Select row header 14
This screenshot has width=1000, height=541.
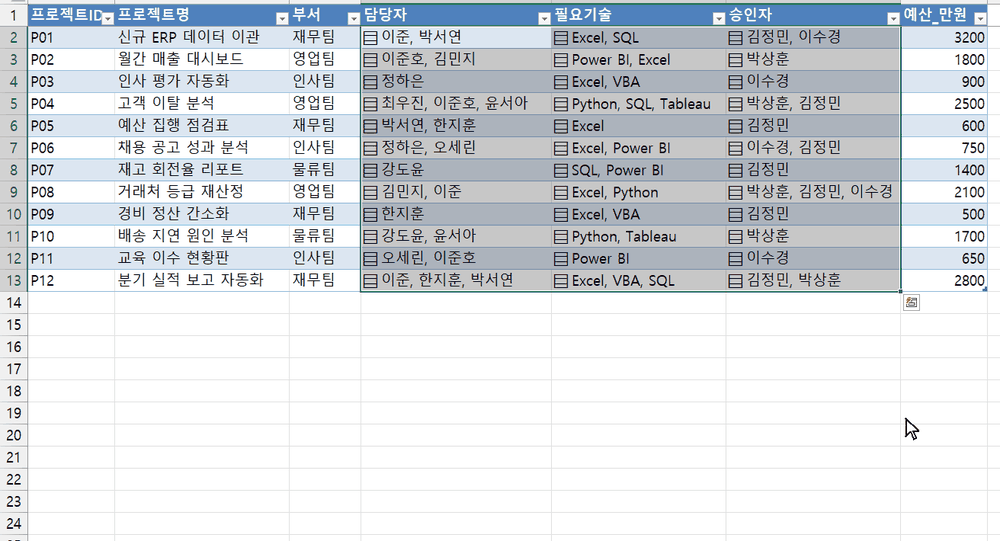tap(13, 302)
